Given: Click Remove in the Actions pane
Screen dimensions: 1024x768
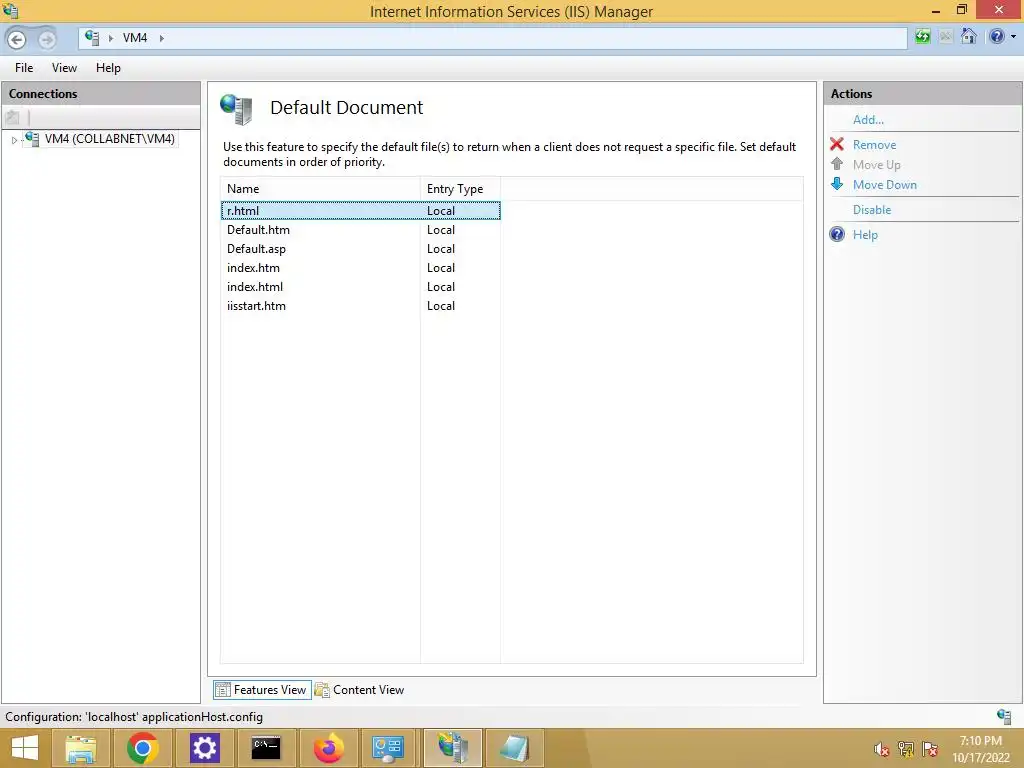Looking at the screenshot, I should point(874,145).
